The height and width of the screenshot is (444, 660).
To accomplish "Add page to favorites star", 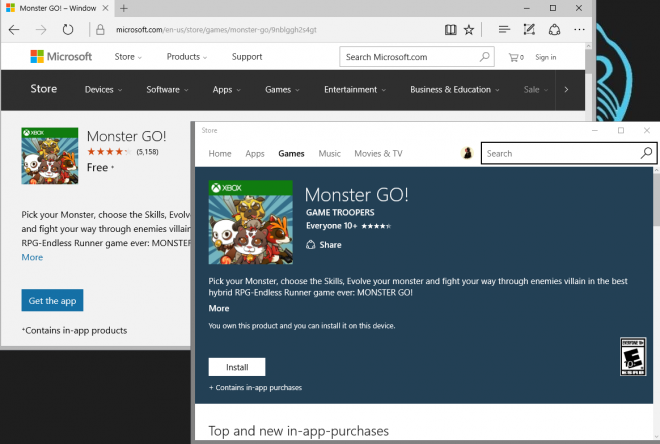I will point(469,30).
